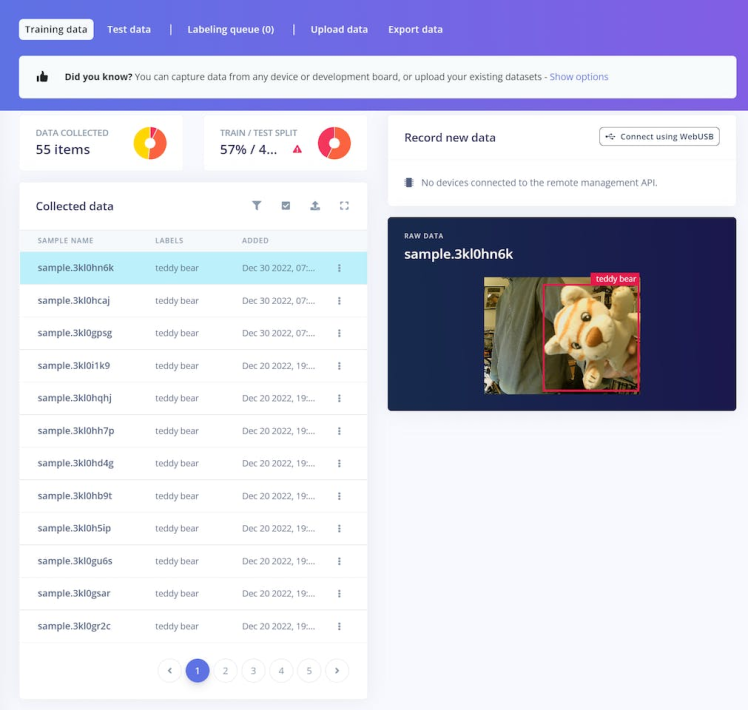This screenshot has width=748, height=710.
Task: Select row sample.3kl0gsar
Action: click(x=193, y=594)
